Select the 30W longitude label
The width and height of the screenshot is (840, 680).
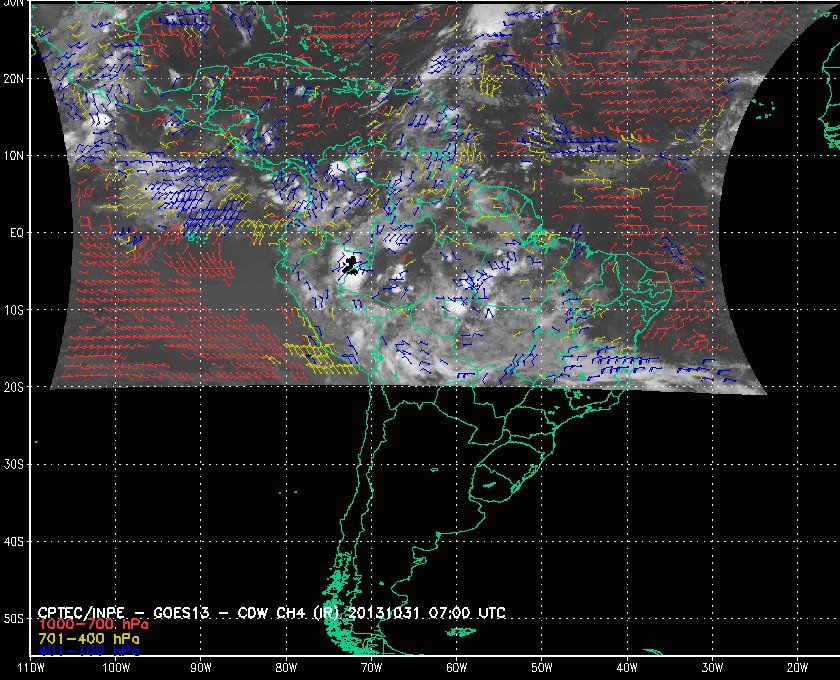pos(712,668)
